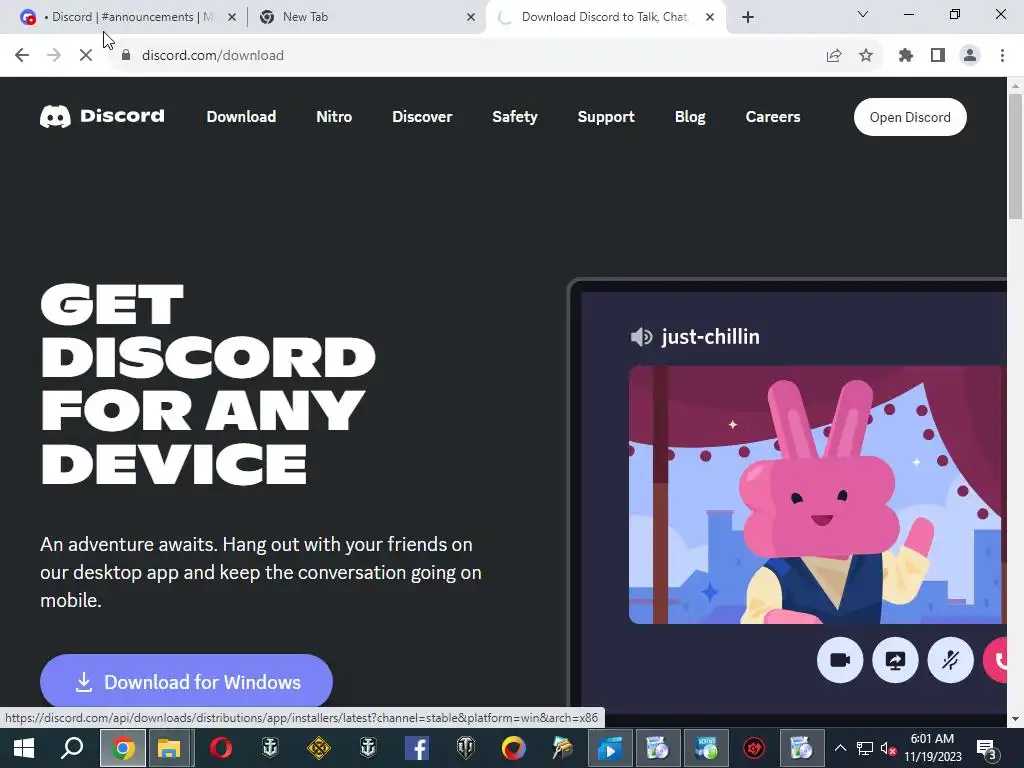Viewport: 1024px width, 768px height.
Task: Open the notification center with 3 alerts
Action: [987, 749]
